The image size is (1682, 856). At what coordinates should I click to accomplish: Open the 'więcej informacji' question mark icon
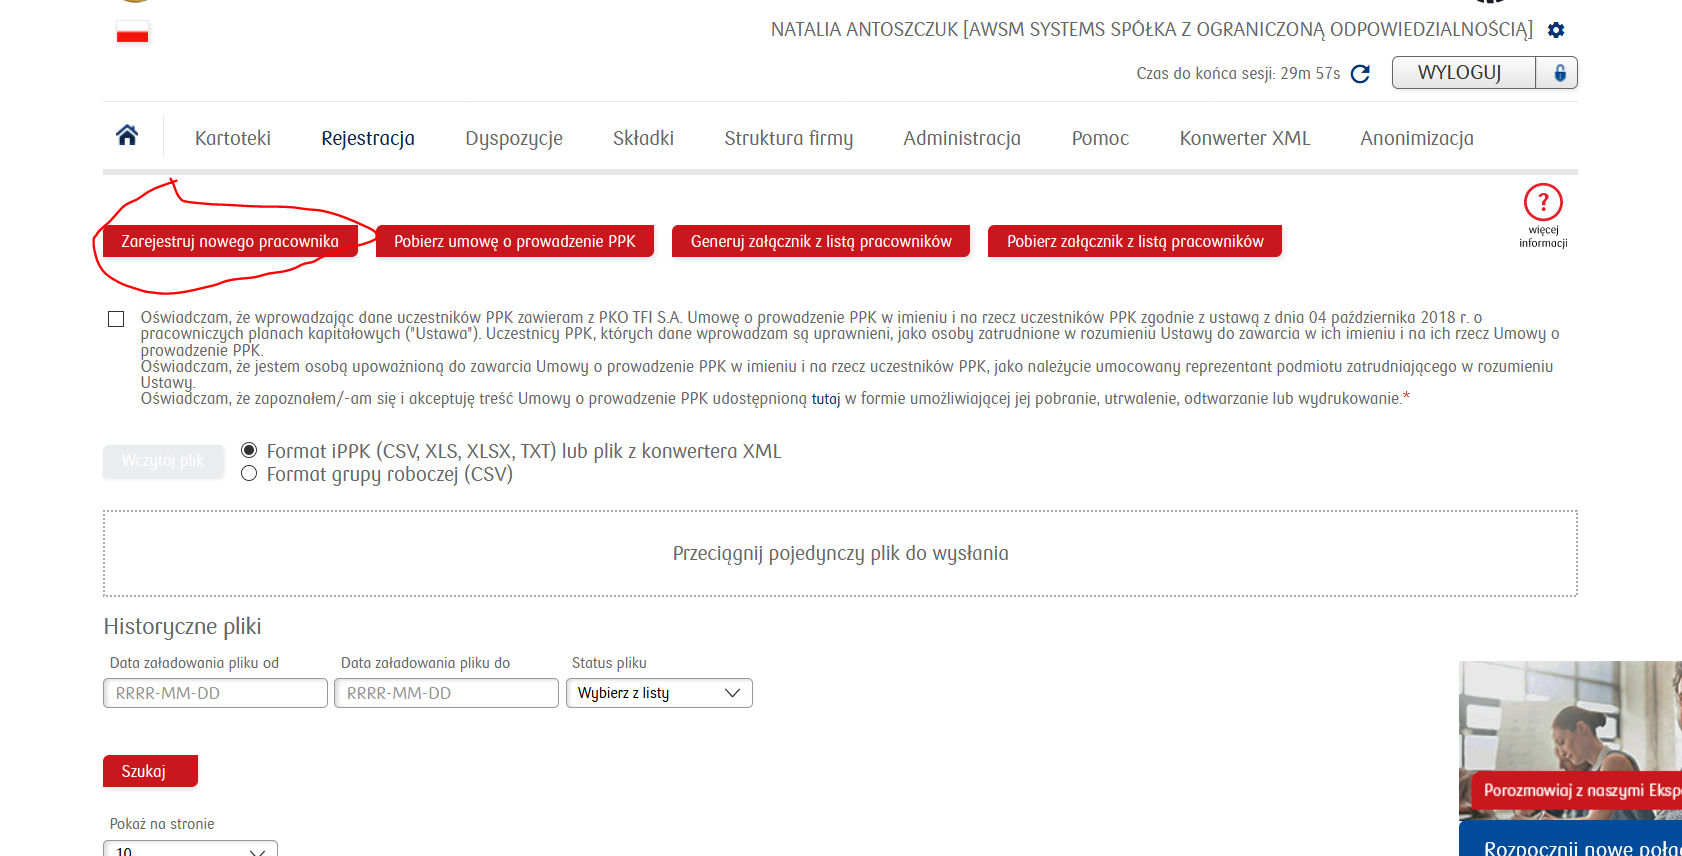tap(1543, 202)
